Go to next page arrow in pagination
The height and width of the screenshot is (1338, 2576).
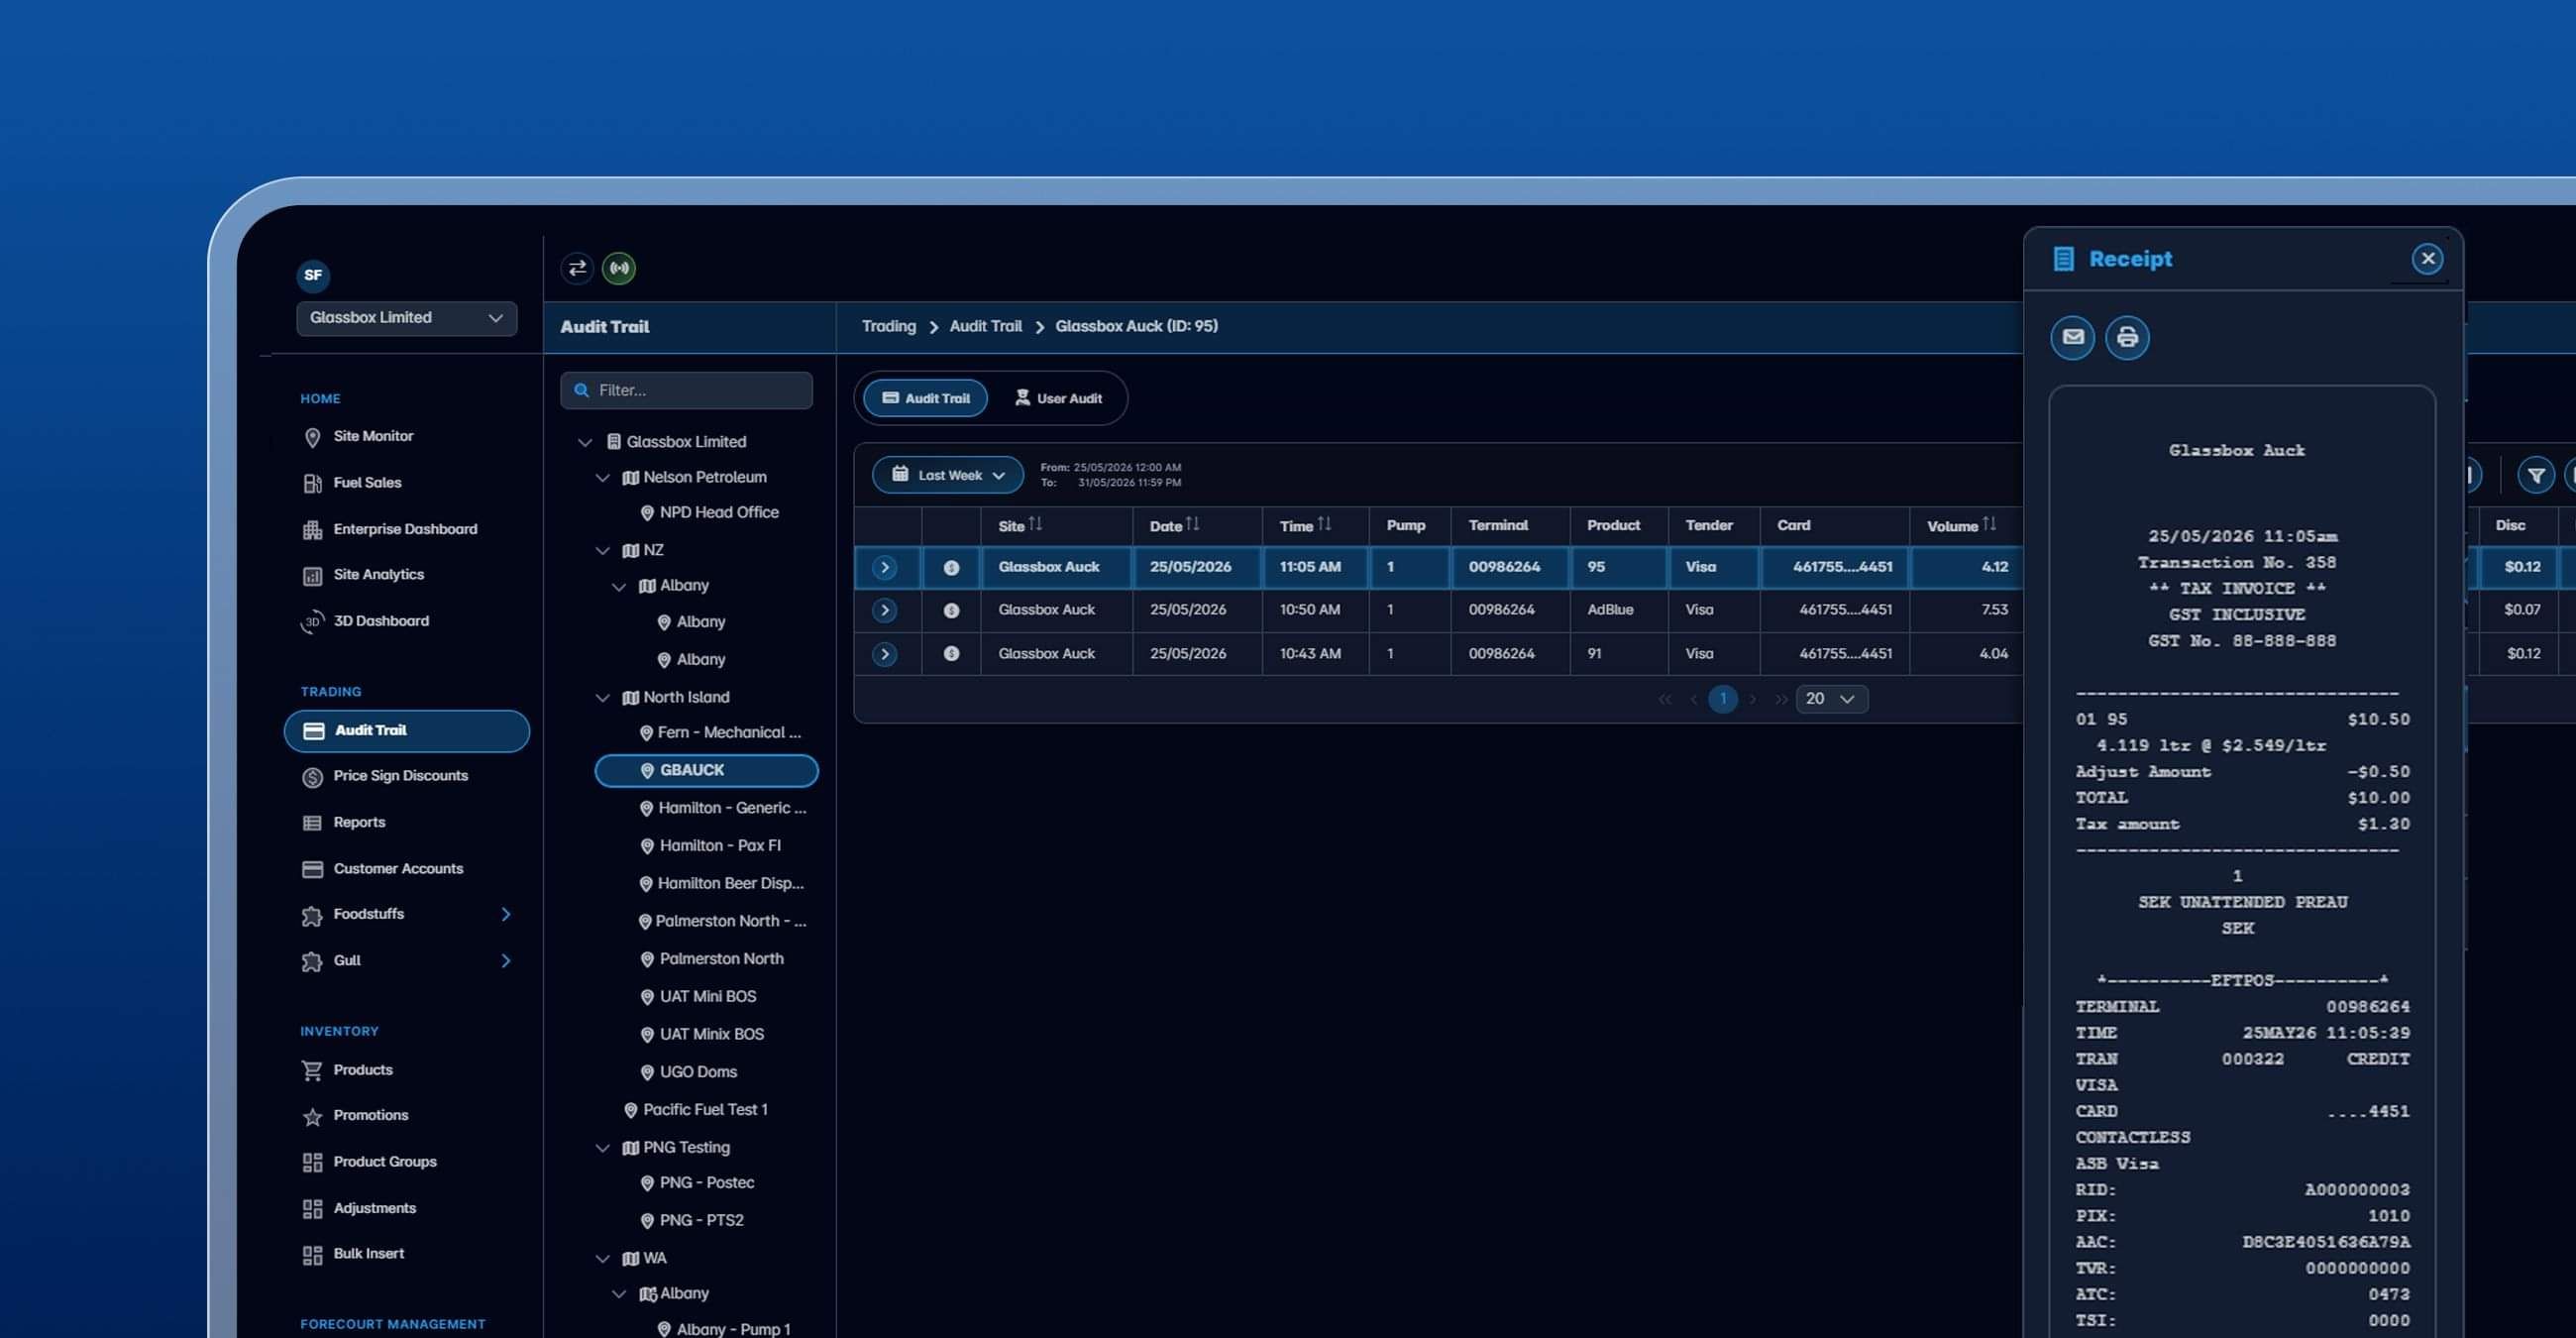coord(1752,699)
